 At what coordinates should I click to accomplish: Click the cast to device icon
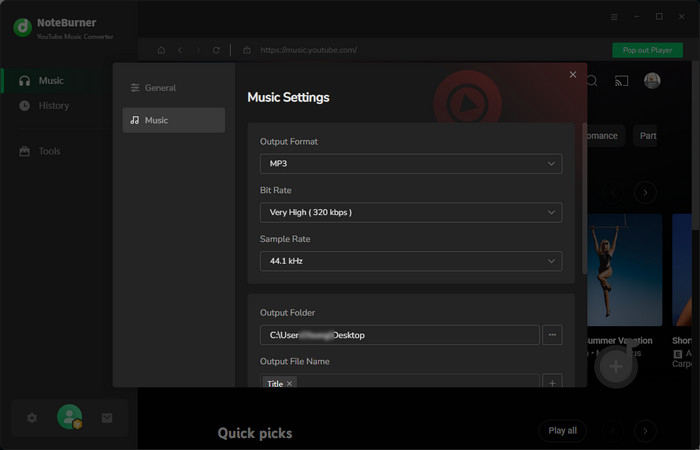(x=620, y=81)
